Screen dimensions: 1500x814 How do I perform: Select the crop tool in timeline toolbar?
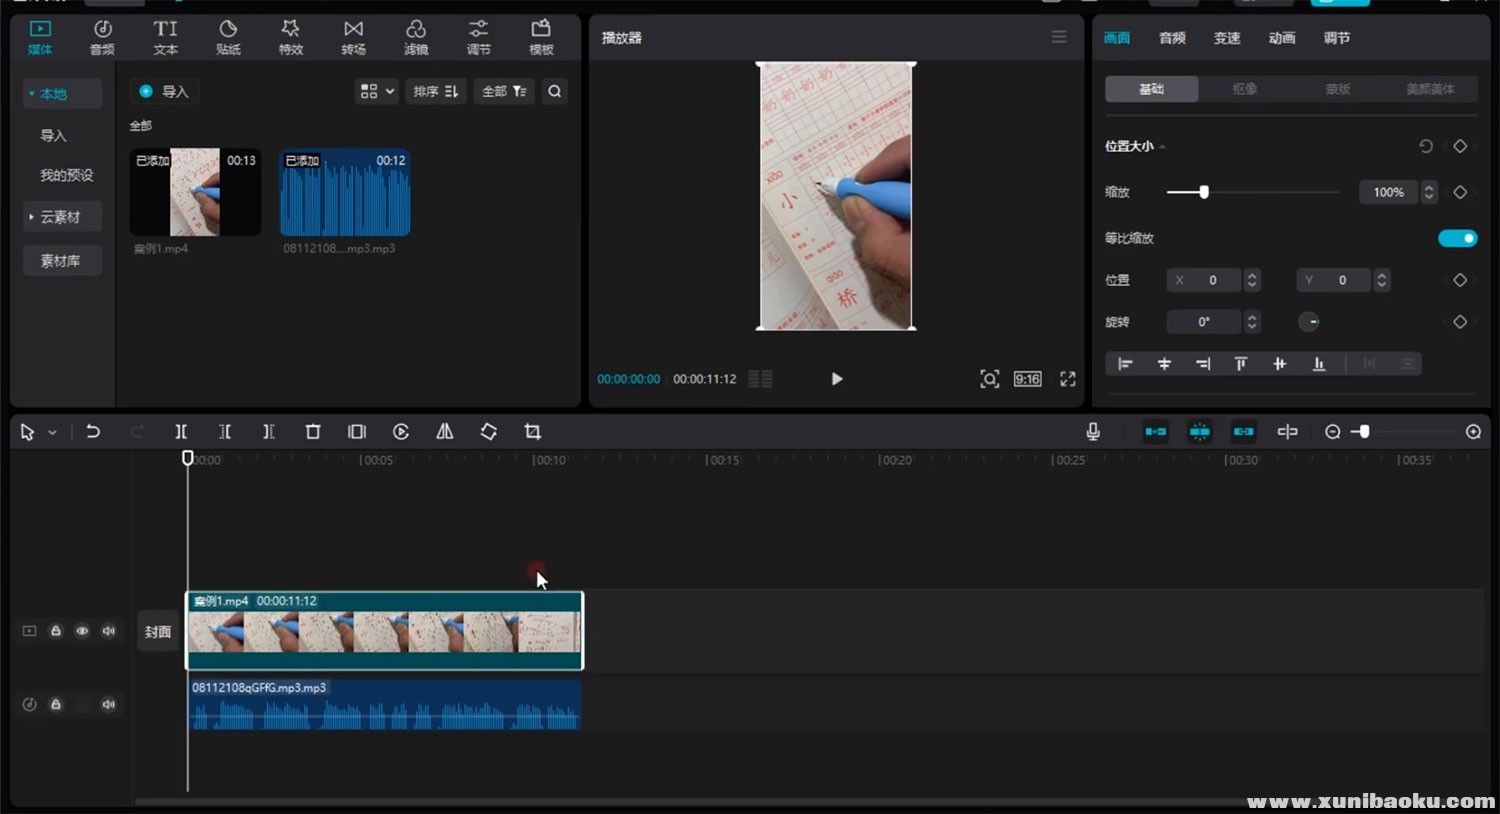click(x=532, y=431)
